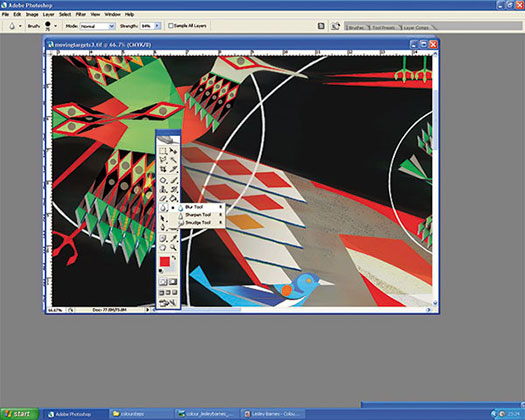The height and width of the screenshot is (420, 525).
Task: Open the Tool Presets palette tab
Action: click(x=383, y=27)
